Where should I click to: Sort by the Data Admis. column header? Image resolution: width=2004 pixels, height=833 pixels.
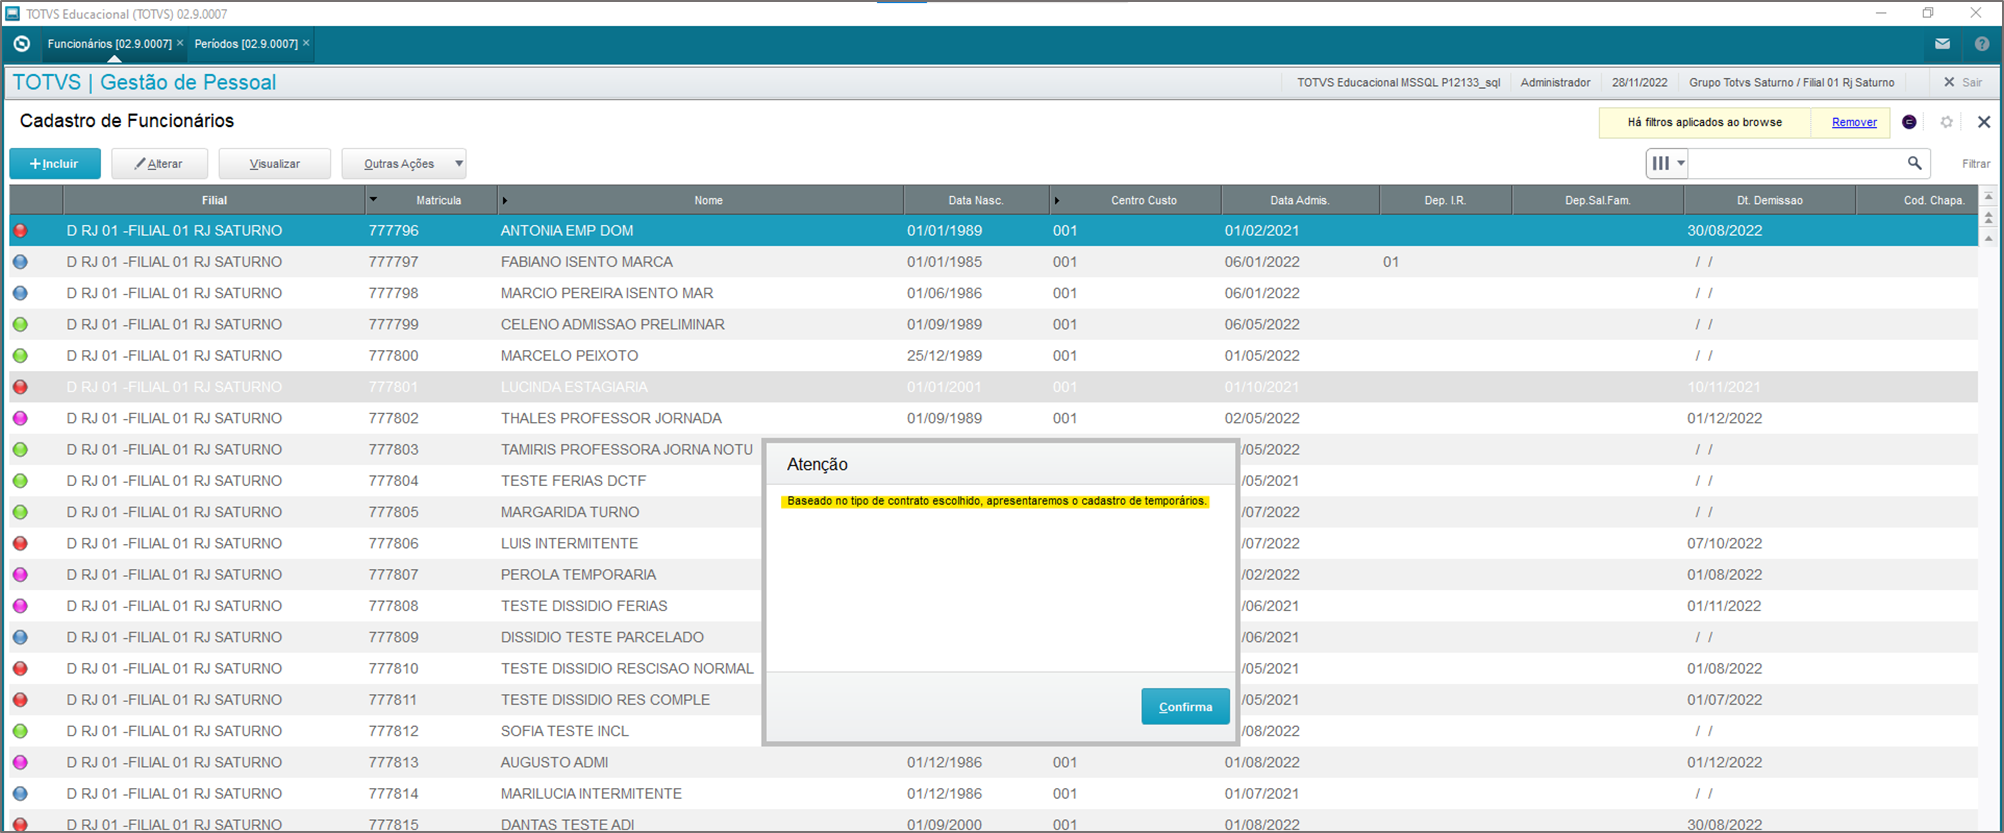click(x=1300, y=200)
